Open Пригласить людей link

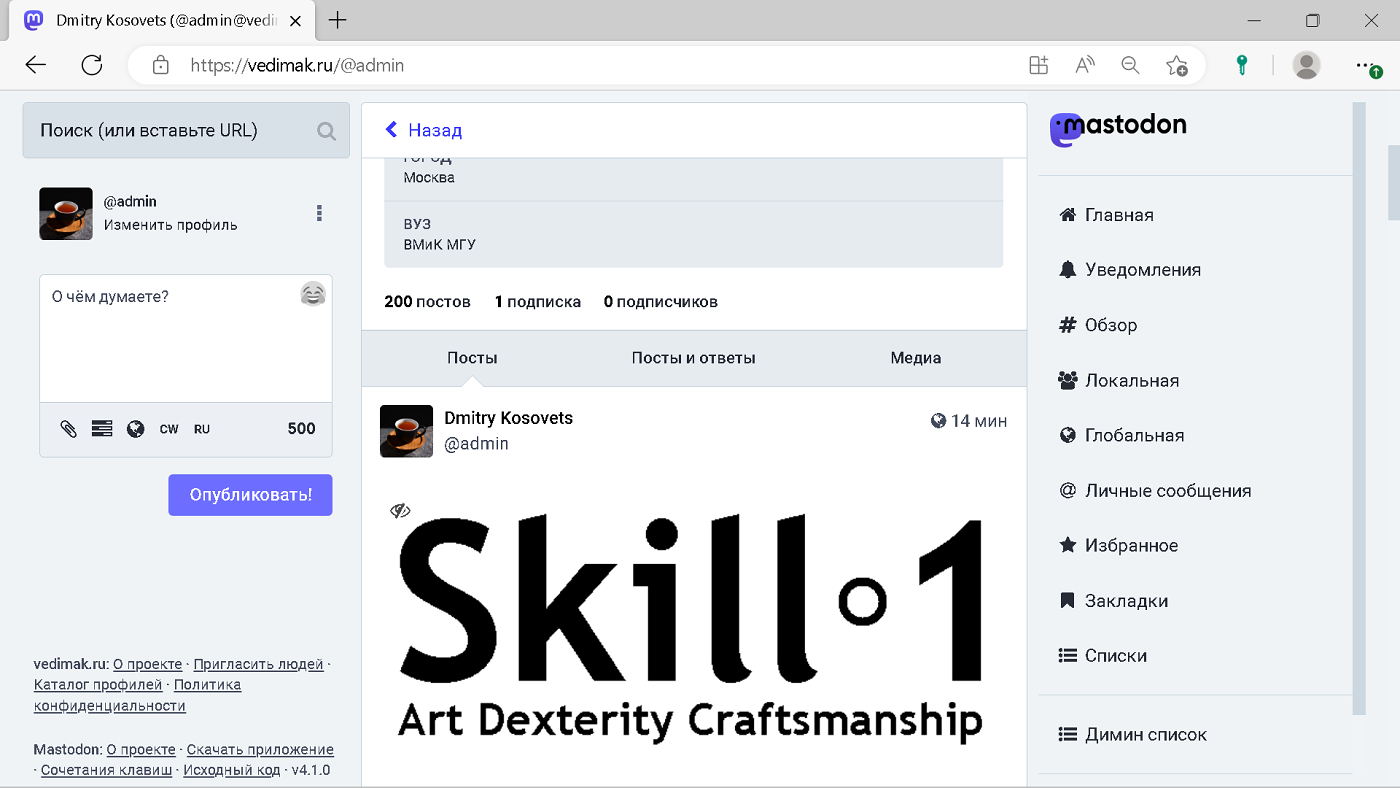coord(259,664)
